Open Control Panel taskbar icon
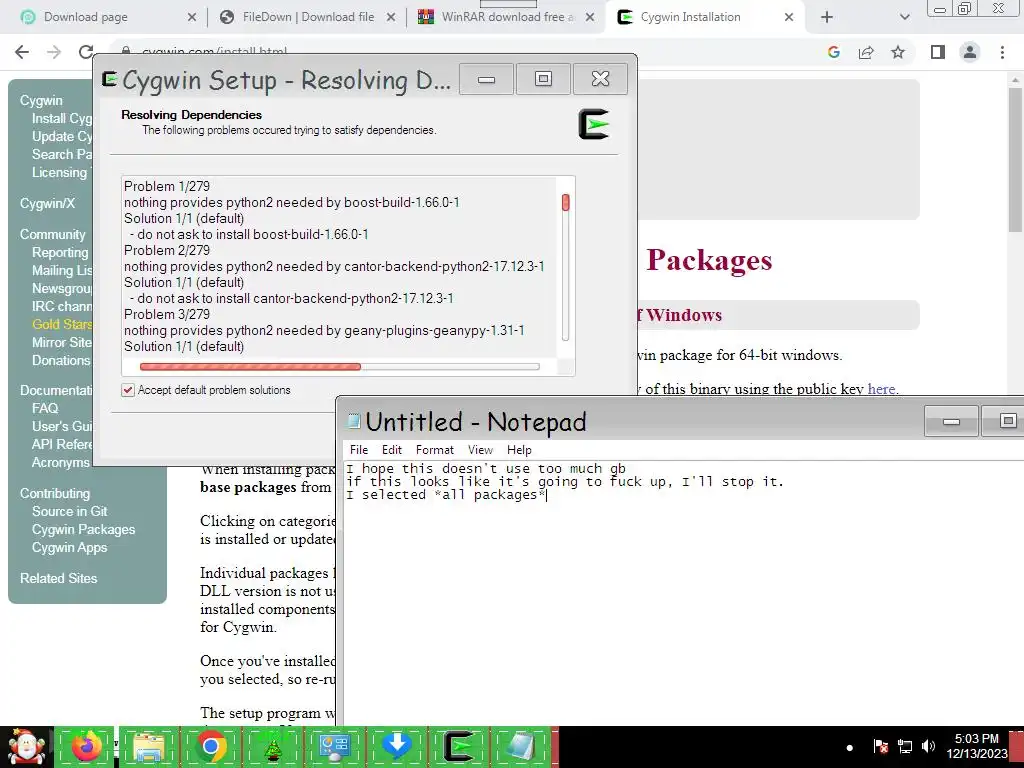The width and height of the screenshot is (1024, 768). click(334, 747)
